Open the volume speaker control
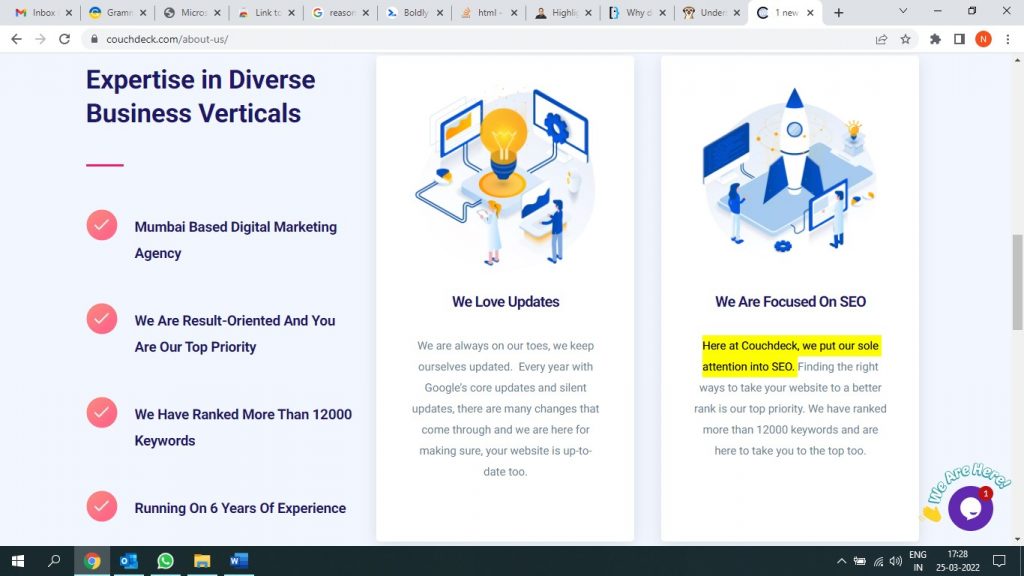Image resolution: width=1024 pixels, height=576 pixels. 895,561
